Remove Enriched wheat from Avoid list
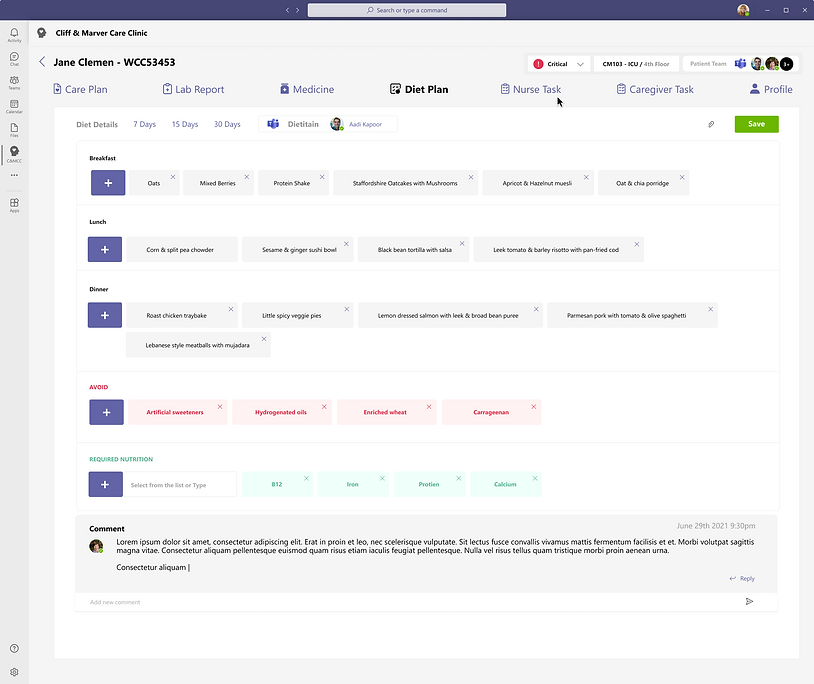The width and height of the screenshot is (814, 684). (x=429, y=406)
